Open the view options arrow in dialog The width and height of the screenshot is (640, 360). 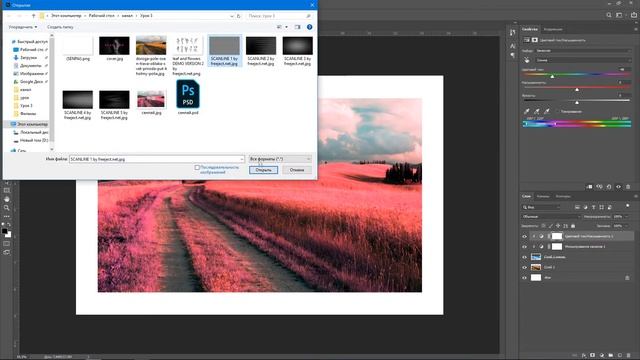(286, 27)
